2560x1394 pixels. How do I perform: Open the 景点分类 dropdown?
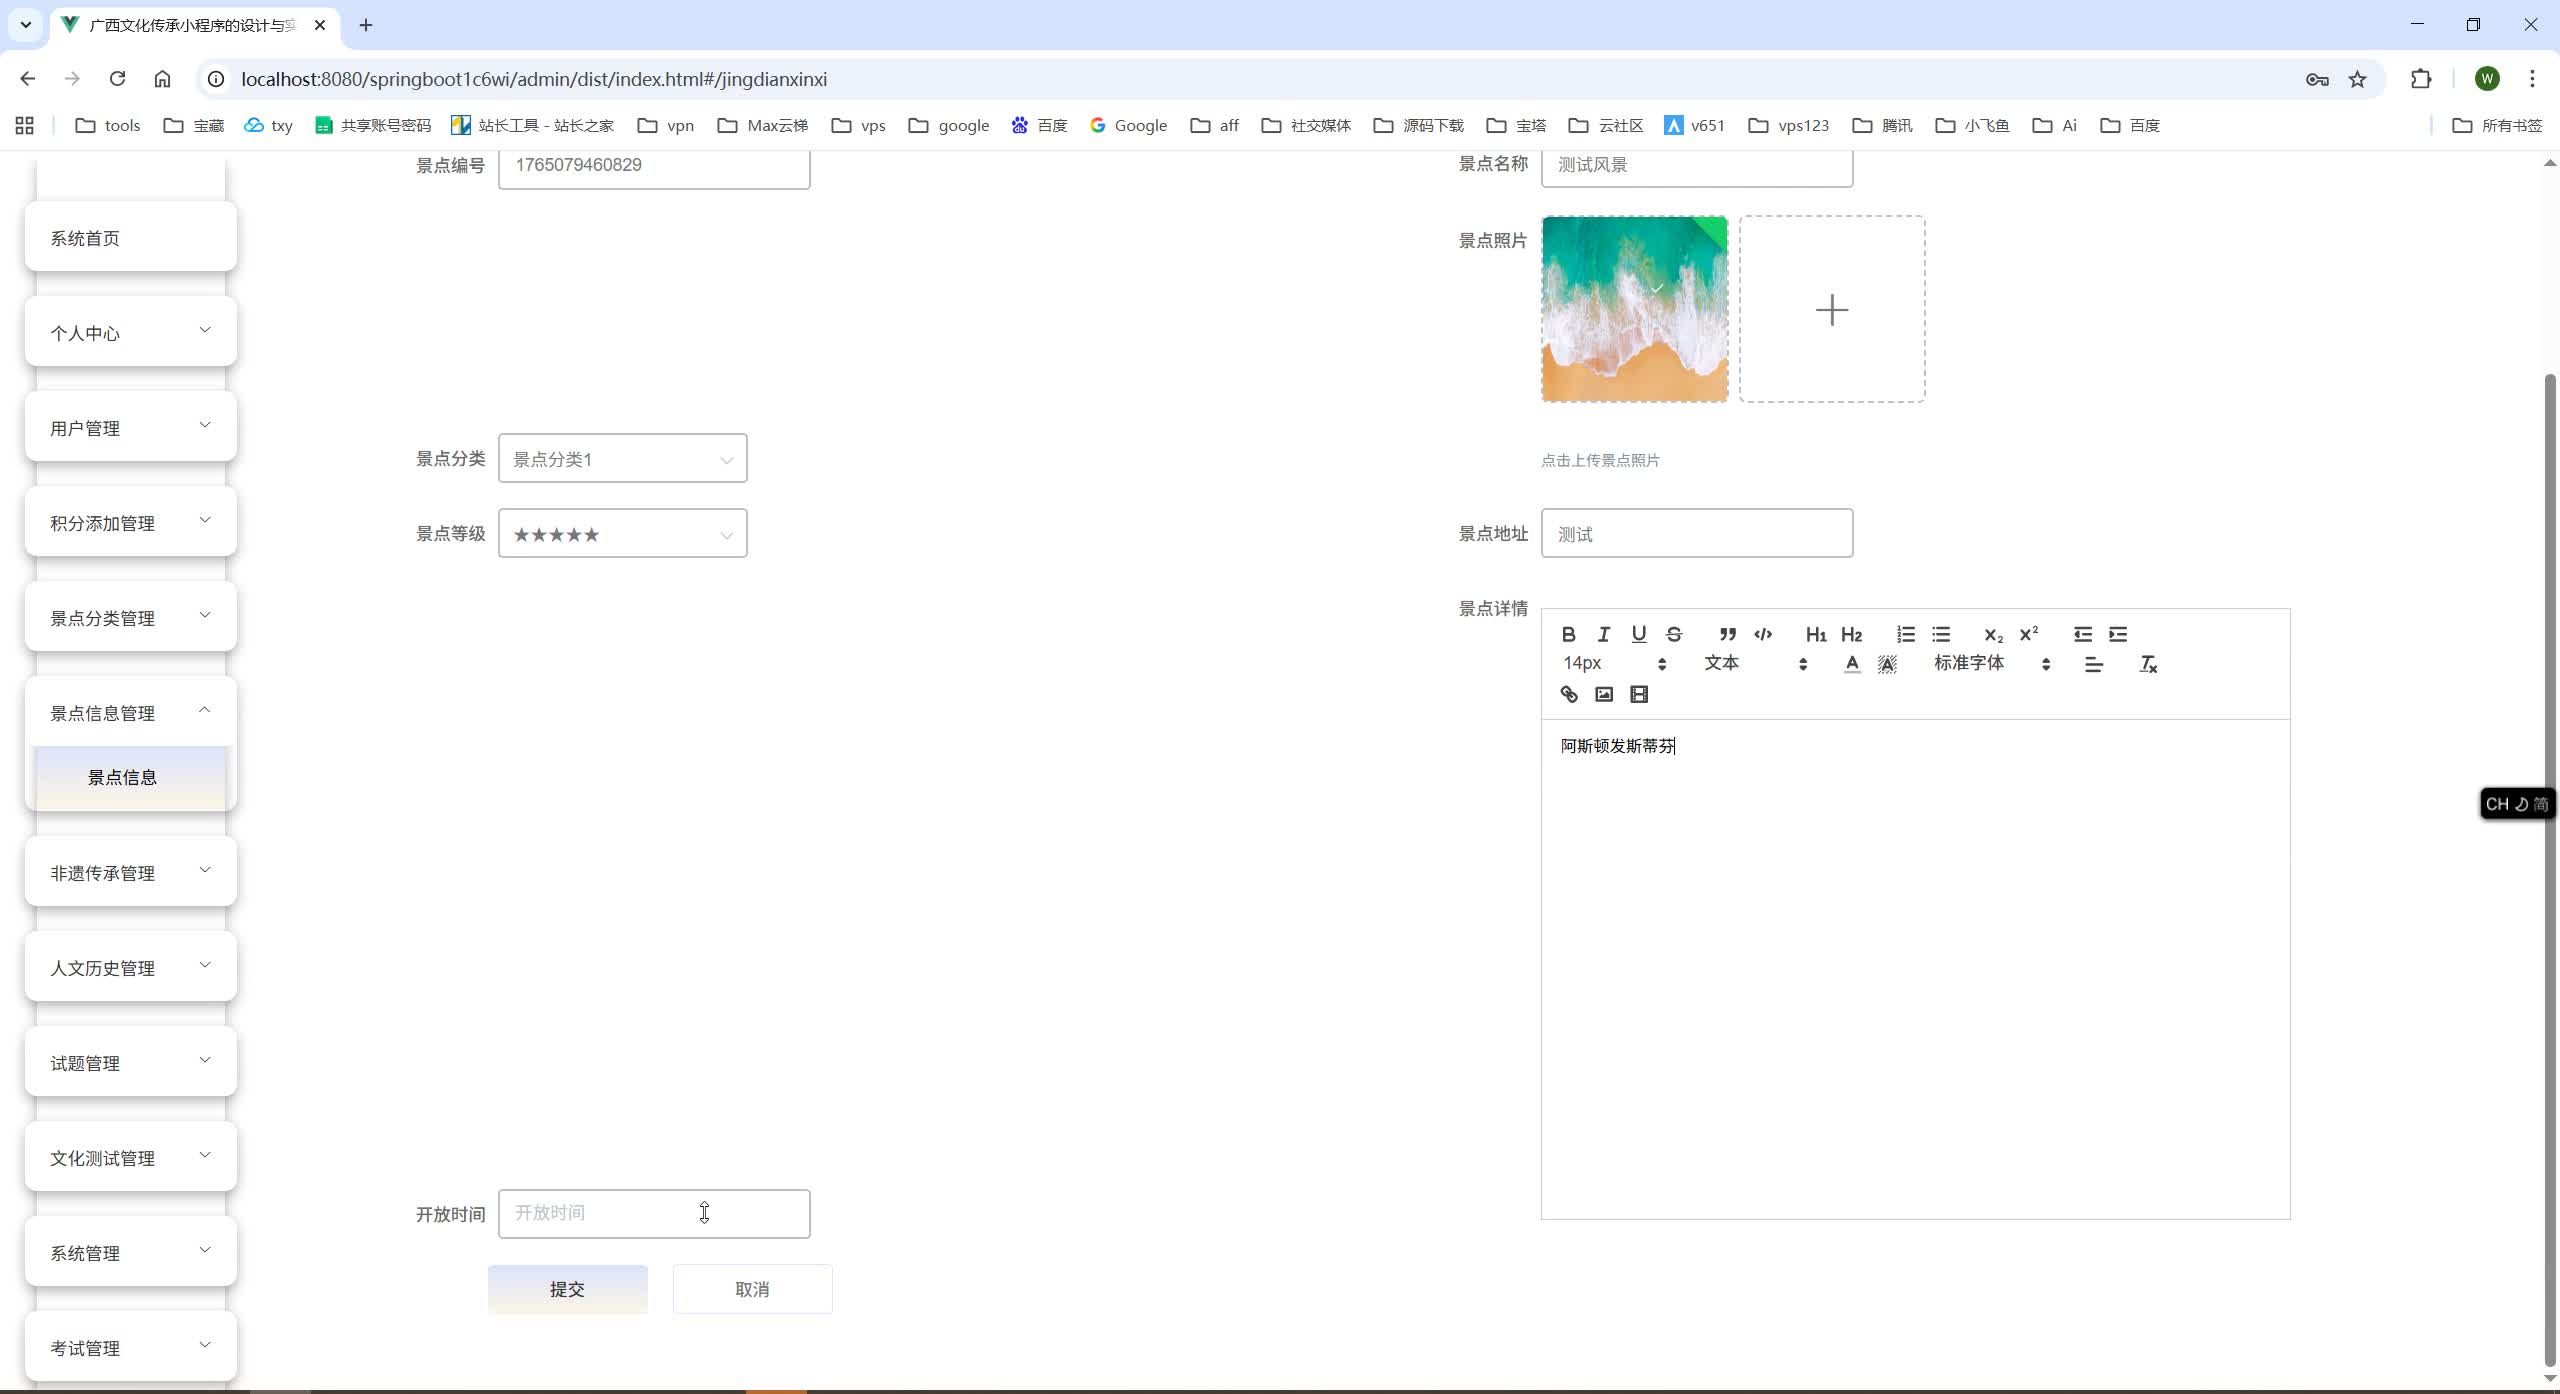tap(621, 458)
